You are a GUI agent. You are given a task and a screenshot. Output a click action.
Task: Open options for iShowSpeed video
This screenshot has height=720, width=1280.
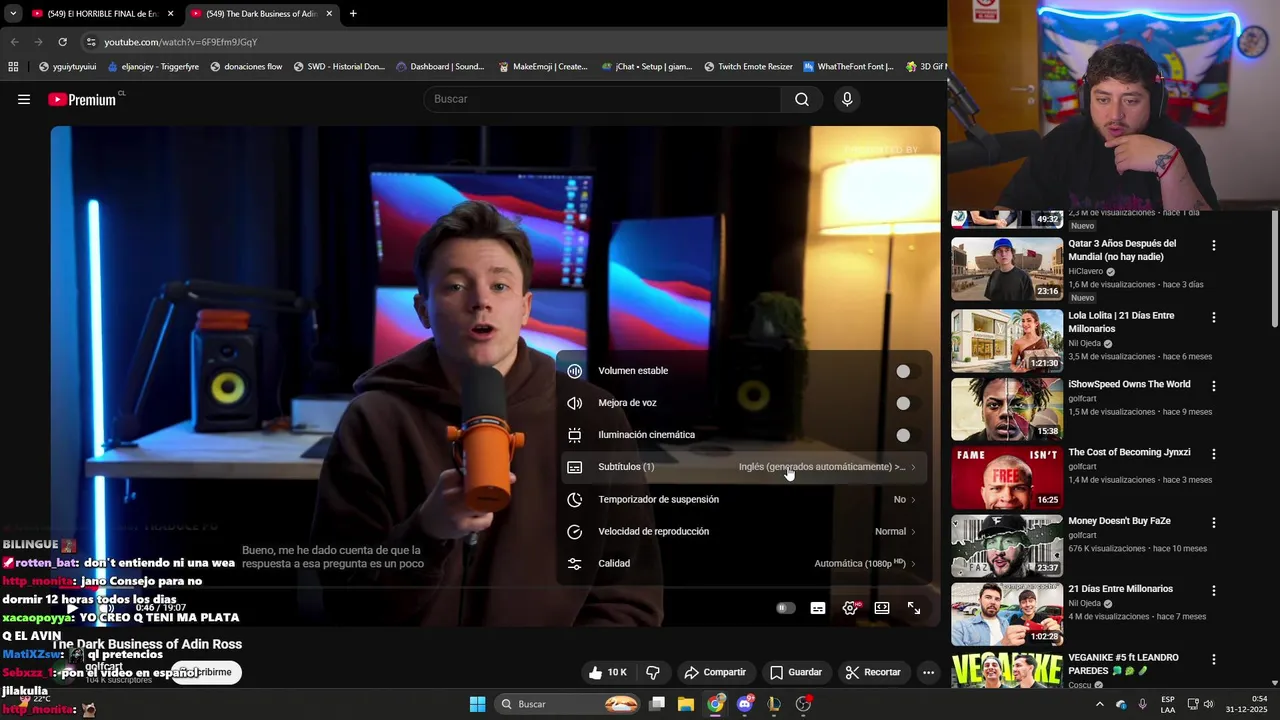pos(1214,385)
